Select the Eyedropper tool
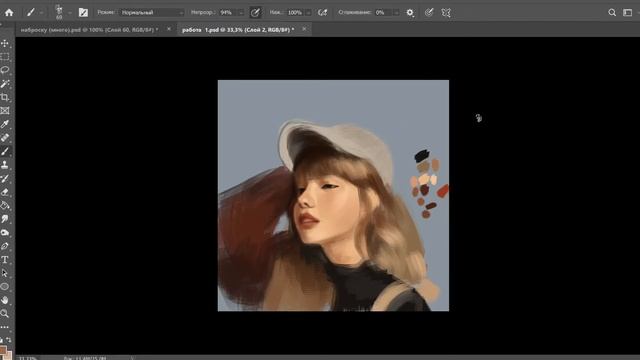This screenshot has width=640, height=360. click(x=5, y=124)
